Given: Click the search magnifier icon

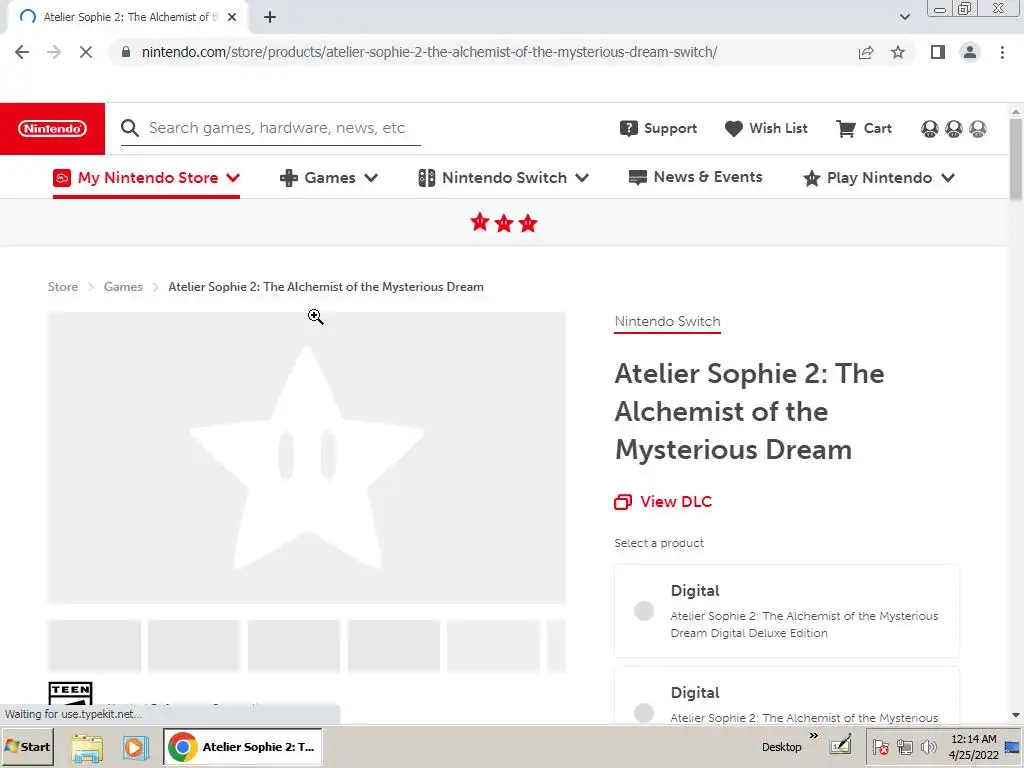Looking at the screenshot, I should click(130, 128).
